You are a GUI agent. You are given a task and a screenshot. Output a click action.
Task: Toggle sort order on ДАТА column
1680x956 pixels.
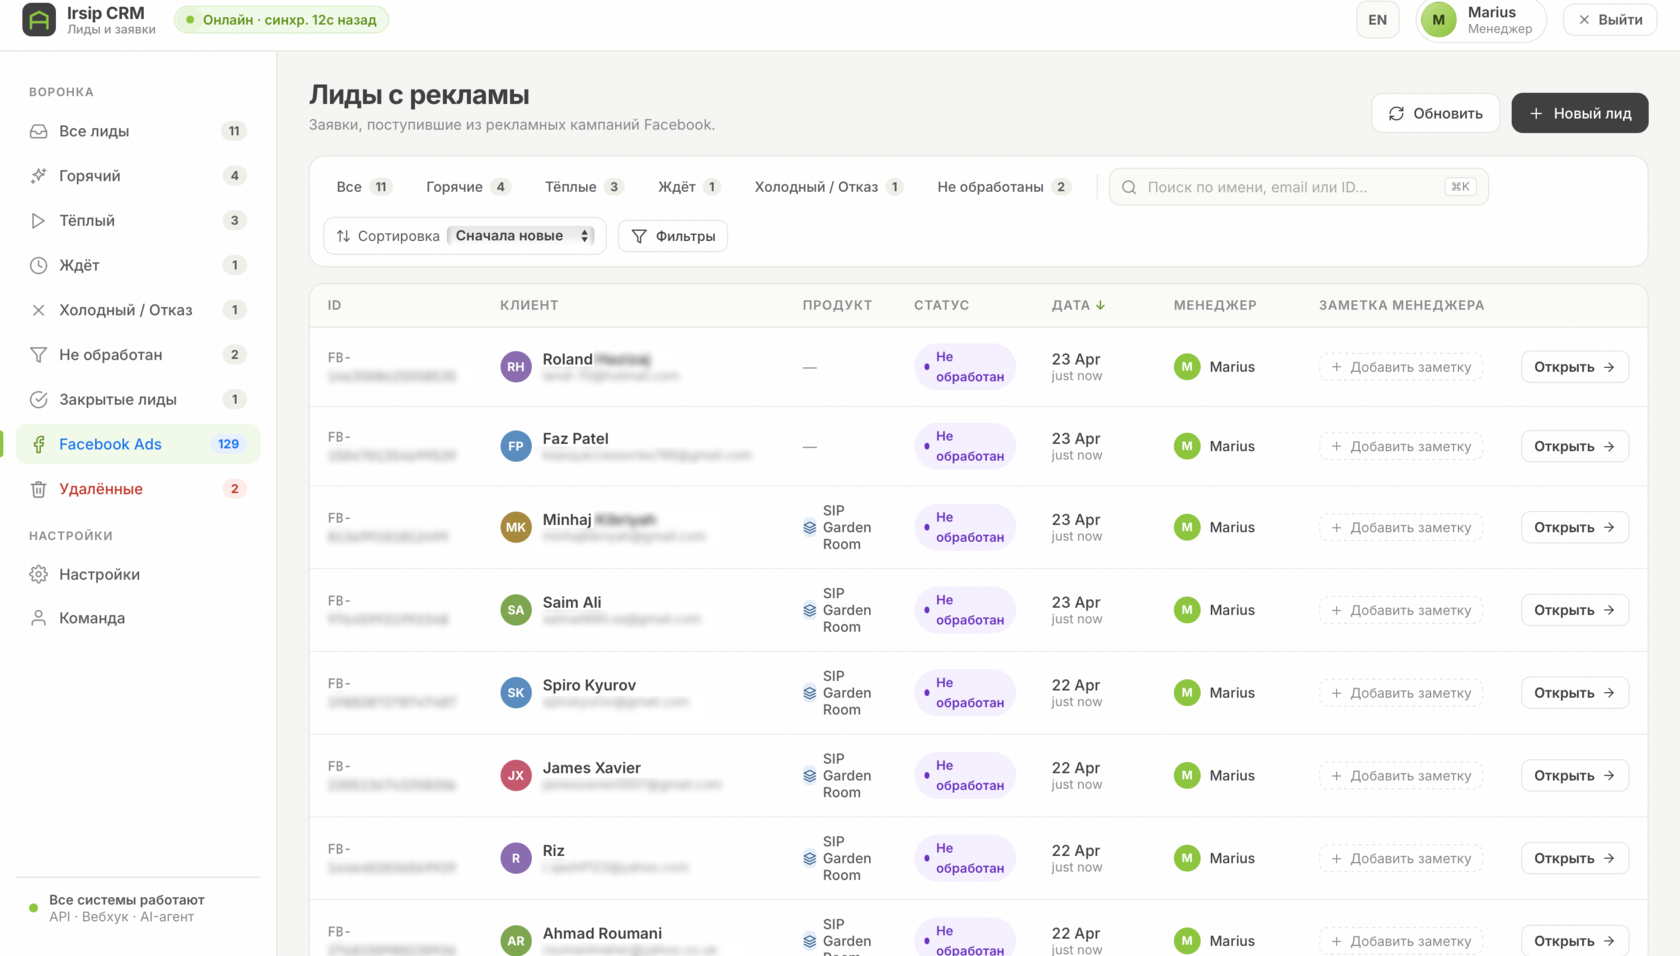(1078, 305)
